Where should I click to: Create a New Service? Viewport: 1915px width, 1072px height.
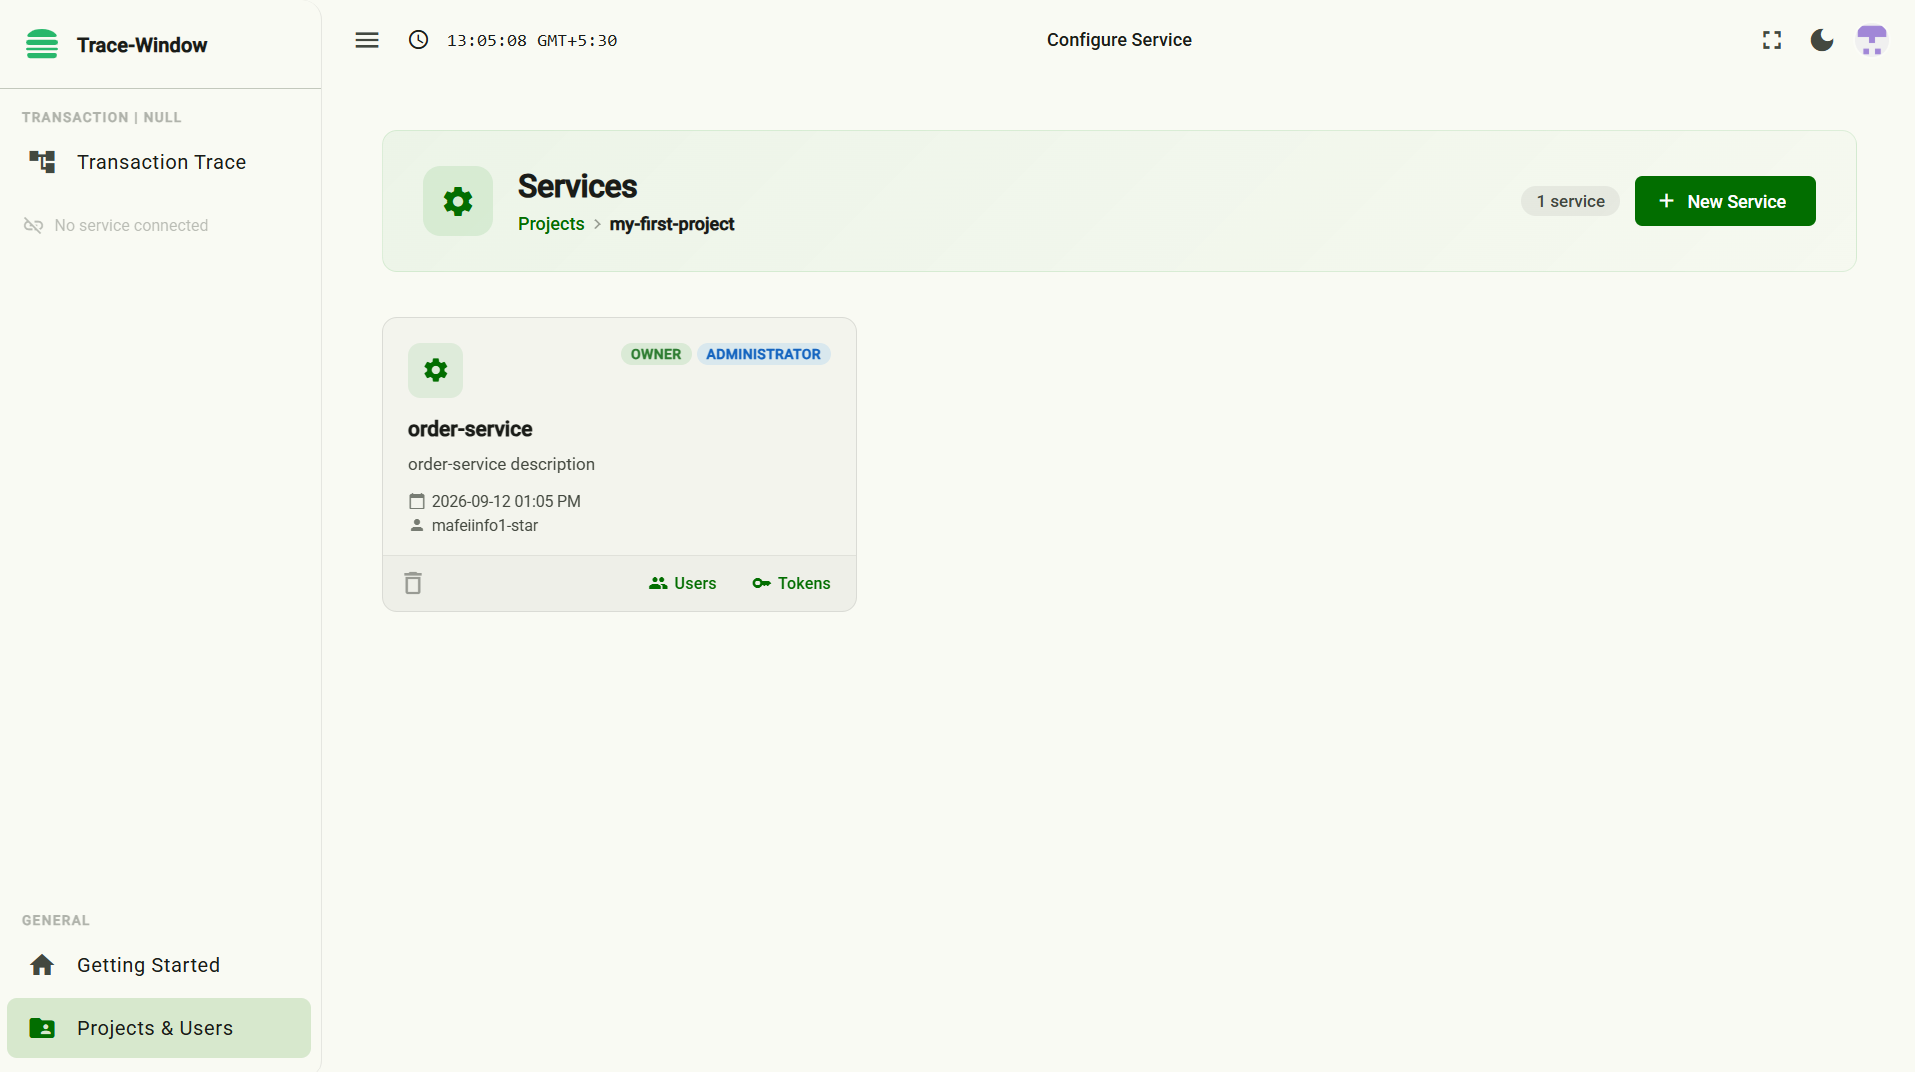1725,201
